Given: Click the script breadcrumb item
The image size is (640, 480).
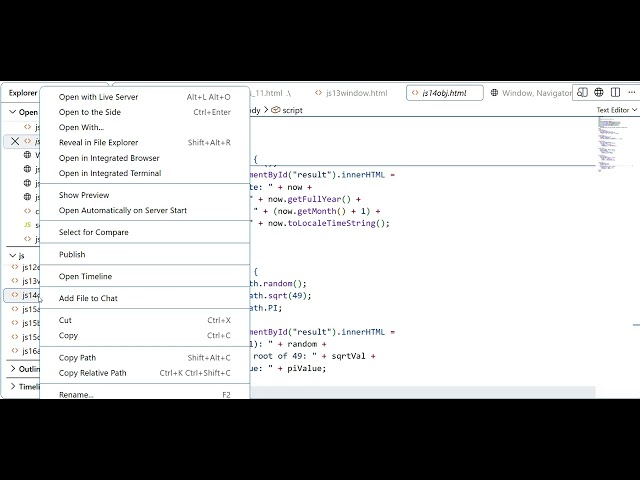Looking at the screenshot, I should point(287,110).
